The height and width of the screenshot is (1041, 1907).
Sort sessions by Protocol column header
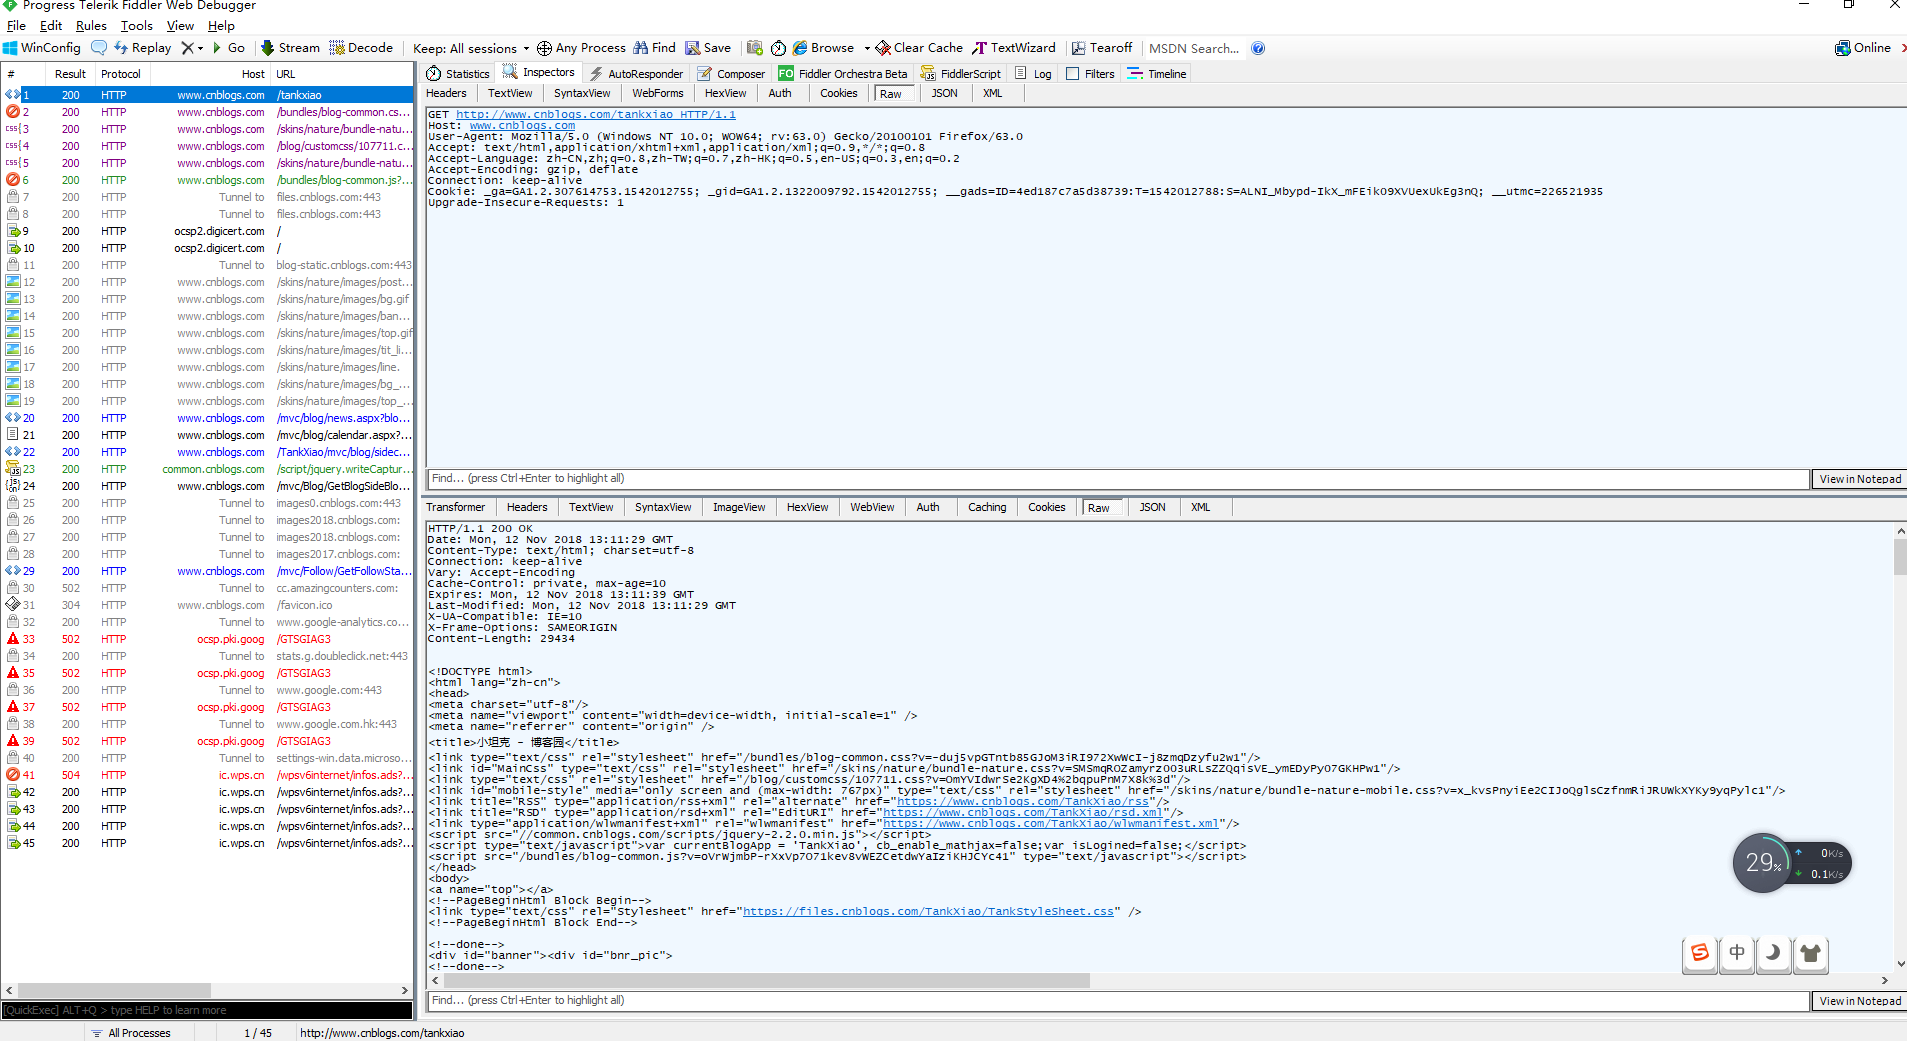coord(121,74)
